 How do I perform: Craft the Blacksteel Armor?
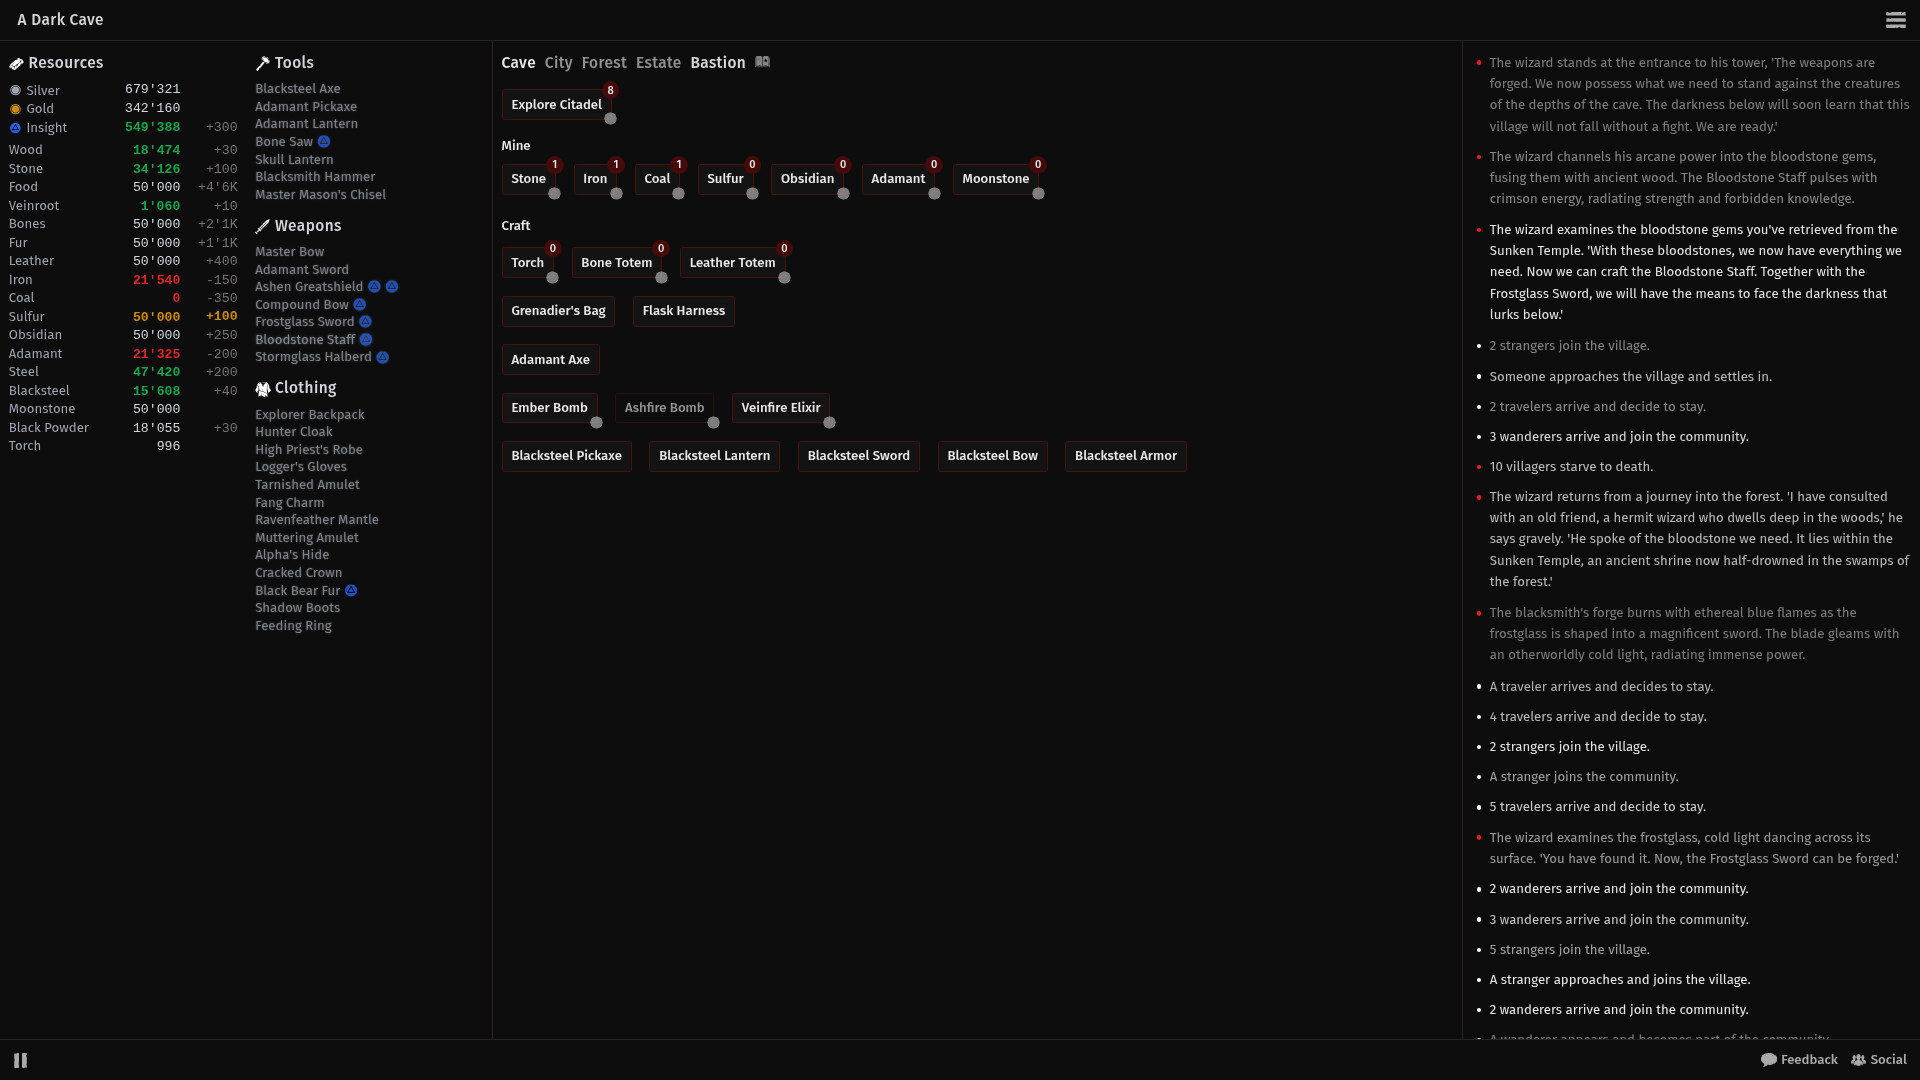(x=1125, y=456)
